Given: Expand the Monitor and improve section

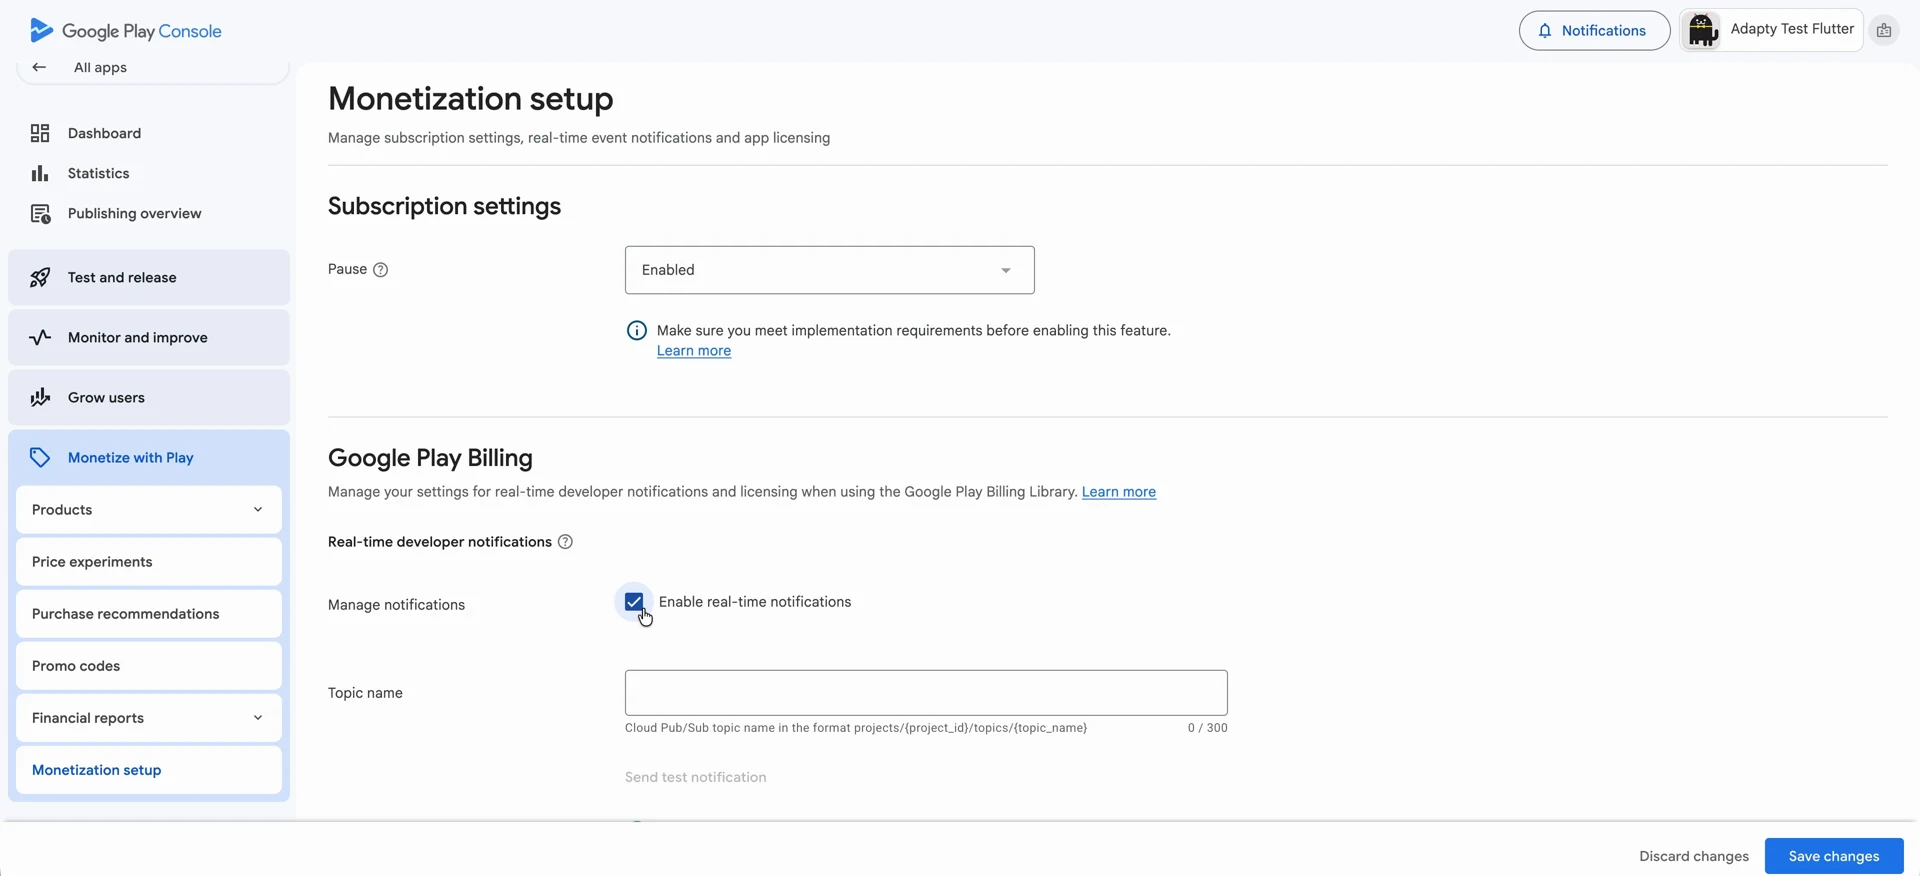Looking at the screenshot, I should pos(149,338).
